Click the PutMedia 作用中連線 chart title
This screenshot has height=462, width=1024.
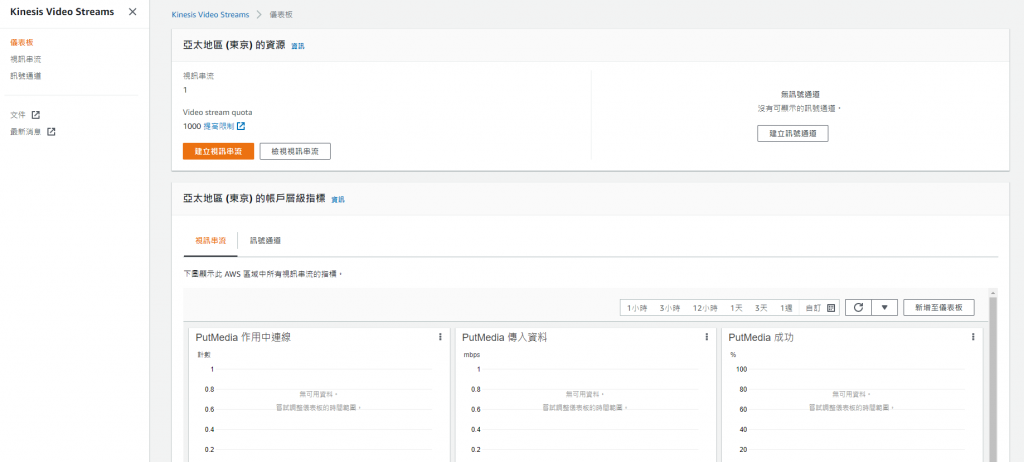[243, 338]
